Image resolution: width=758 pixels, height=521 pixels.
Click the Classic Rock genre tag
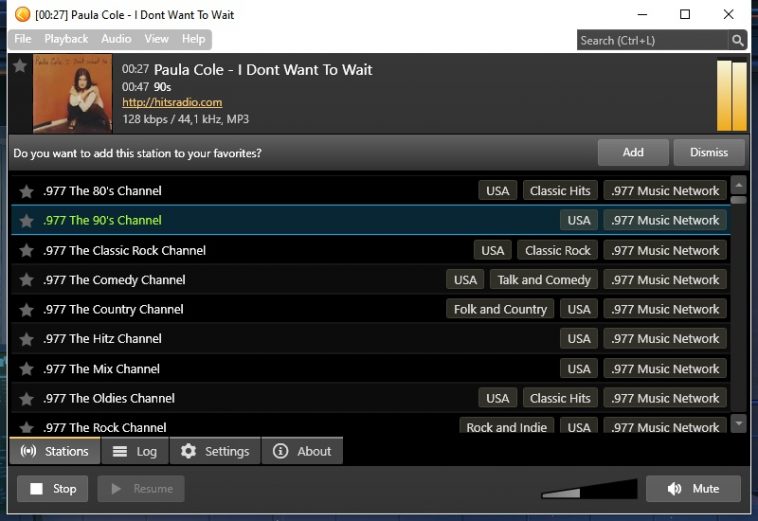(557, 250)
